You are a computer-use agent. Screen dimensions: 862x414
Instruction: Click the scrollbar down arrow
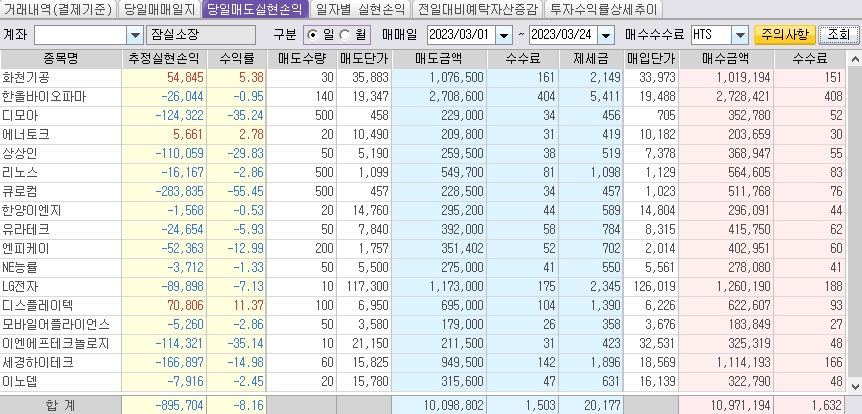coord(853,383)
